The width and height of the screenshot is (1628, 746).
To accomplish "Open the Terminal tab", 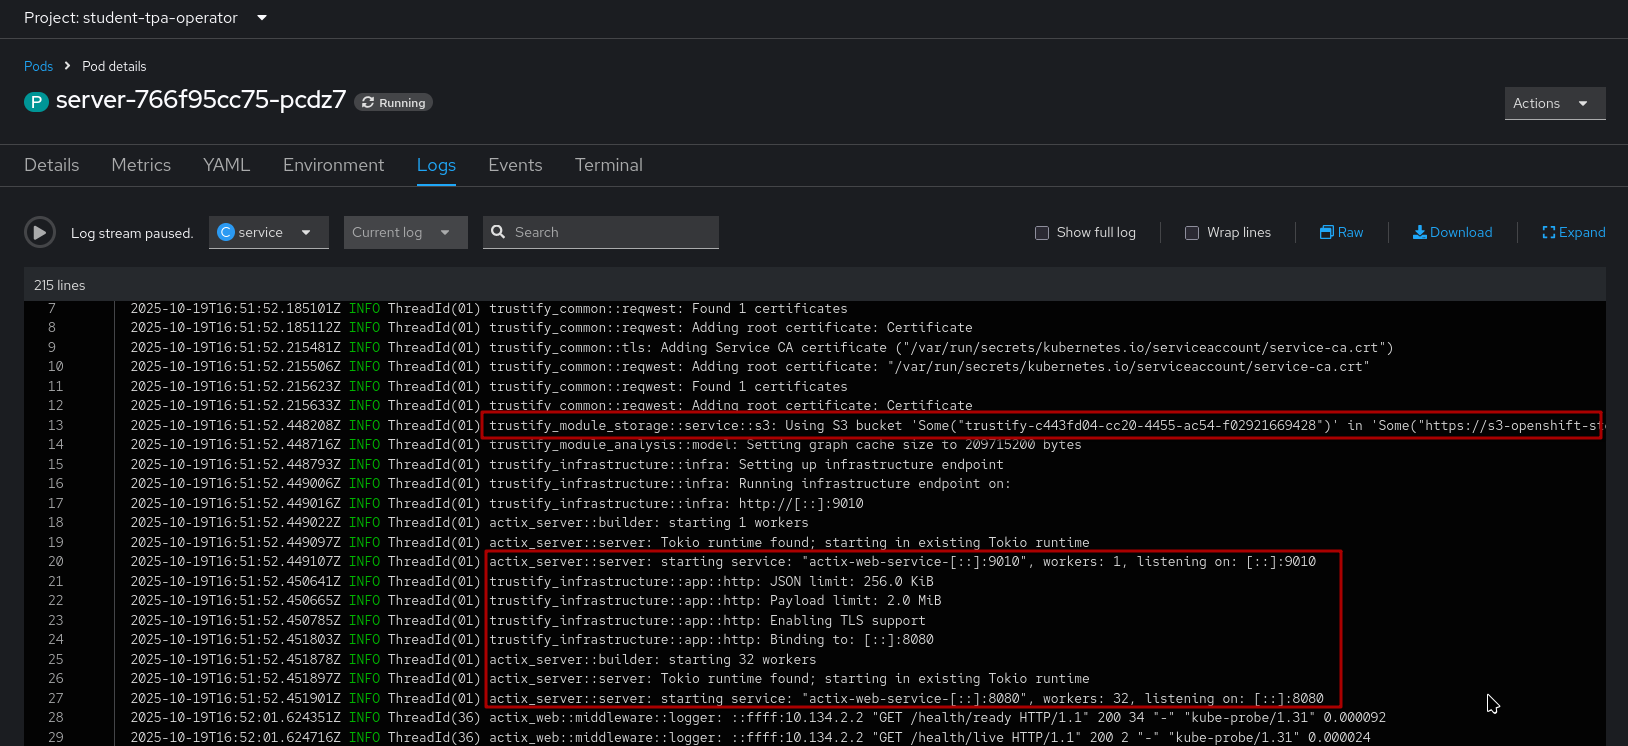I will click(609, 165).
